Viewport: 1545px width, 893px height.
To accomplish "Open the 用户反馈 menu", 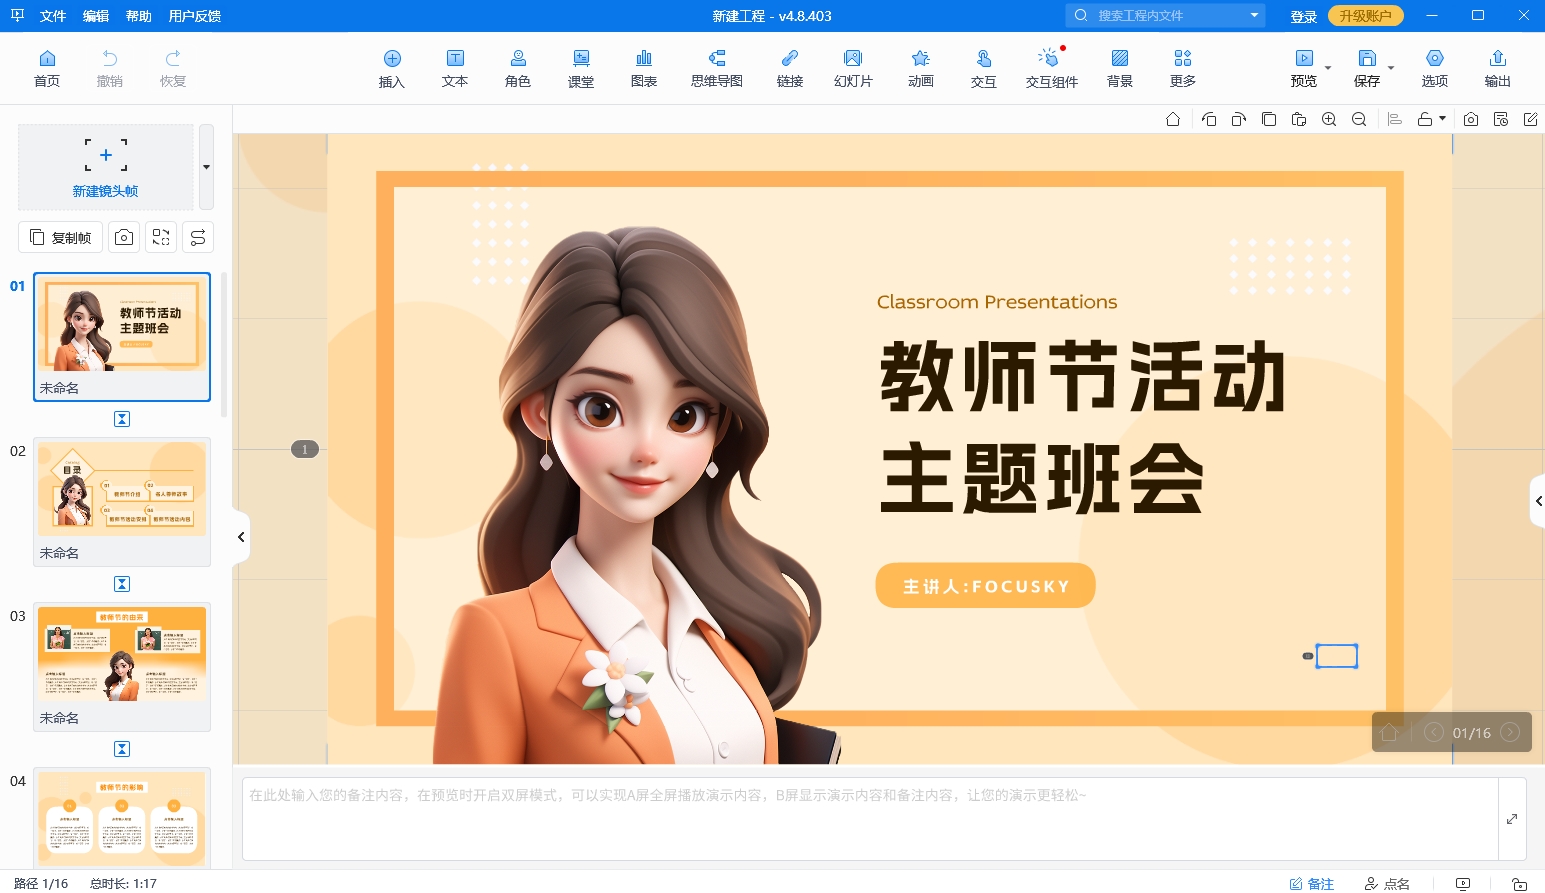I will click(x=195, y=16).
